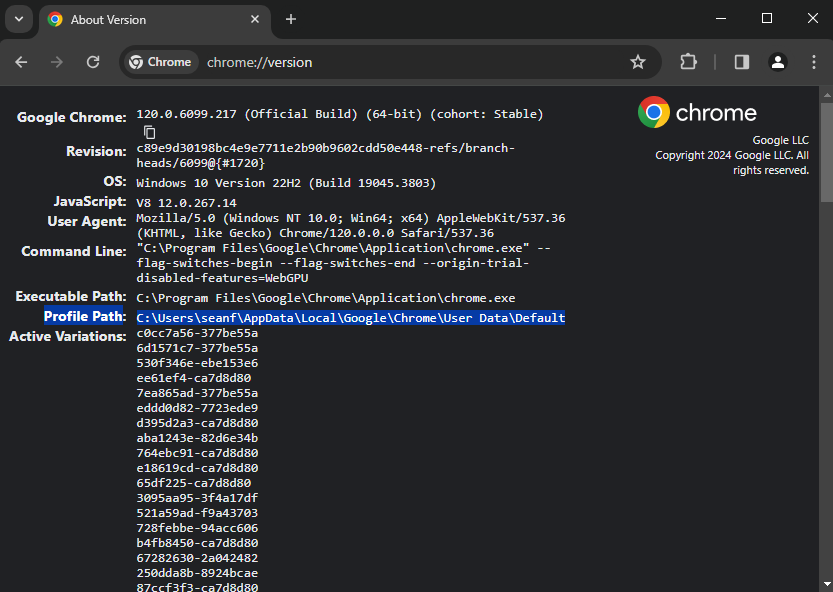Click the highlighted User Data\Default path
Image resolution: width=833 pixels, height=592 pixels.
point(351,318)
